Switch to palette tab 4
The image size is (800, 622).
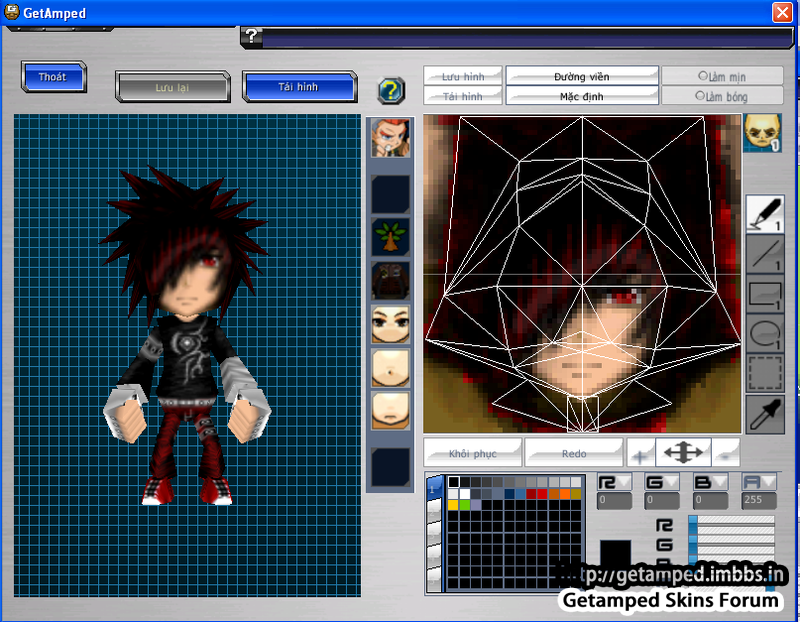click(x=434, y=557)
